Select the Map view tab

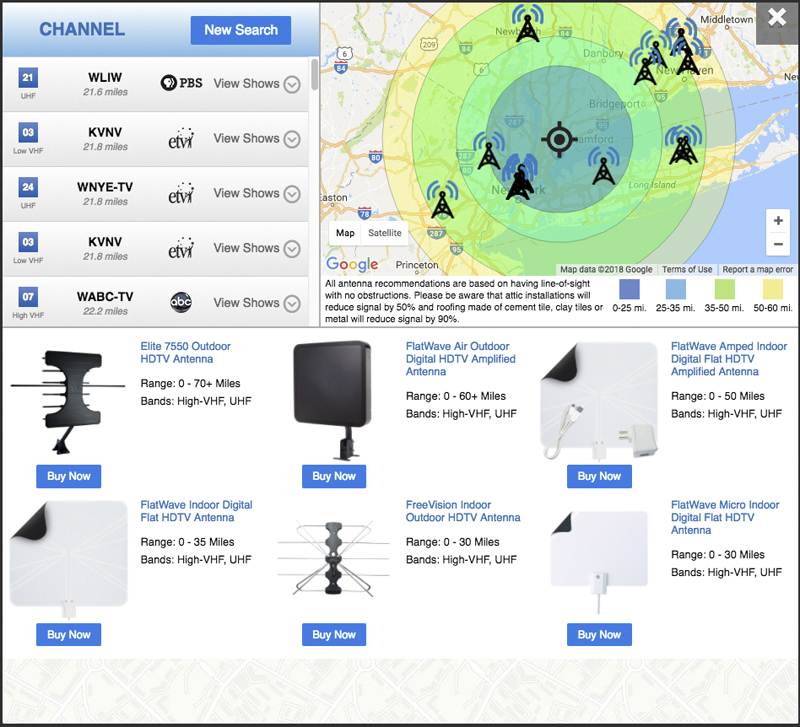point(345,232)
